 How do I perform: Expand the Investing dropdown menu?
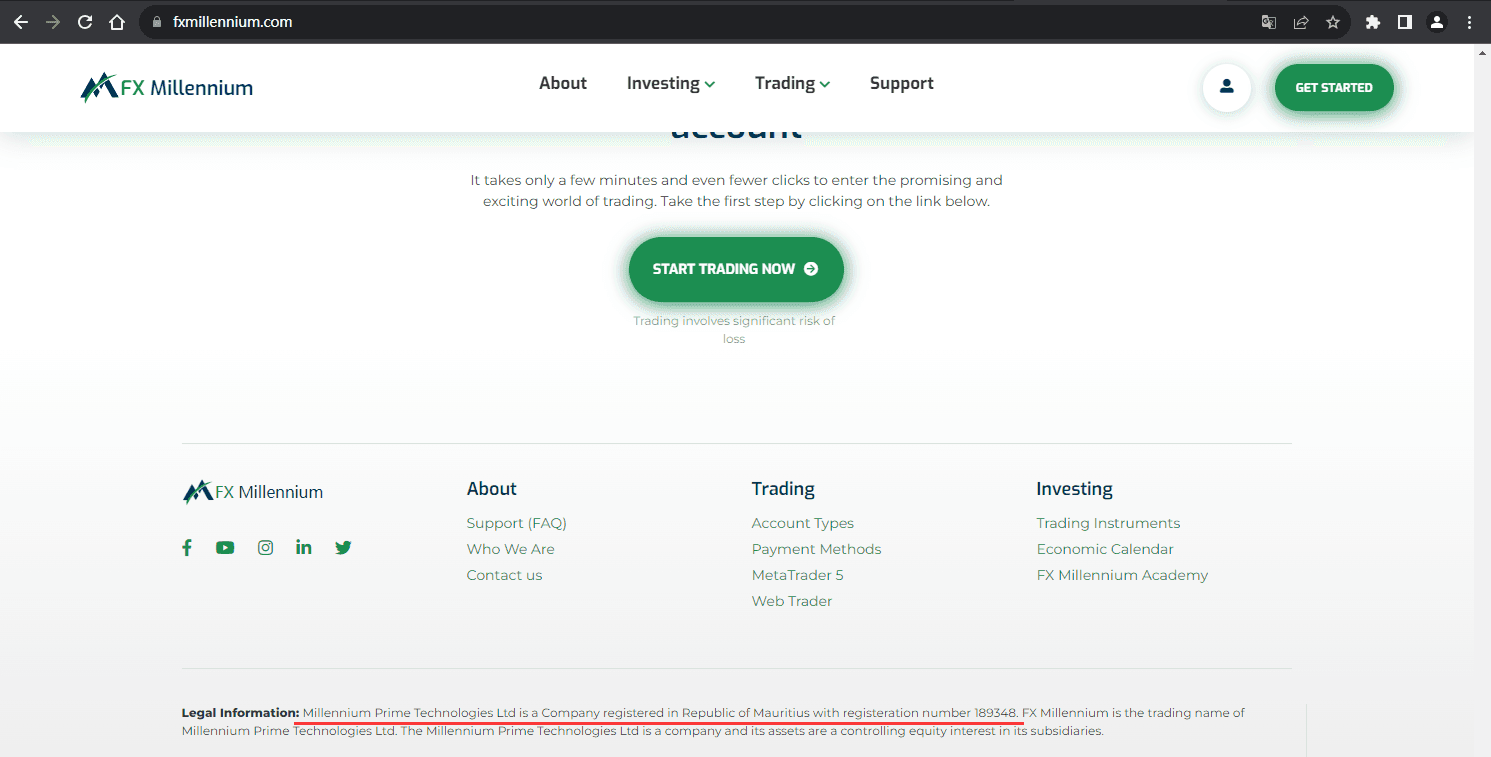(671, 83)
